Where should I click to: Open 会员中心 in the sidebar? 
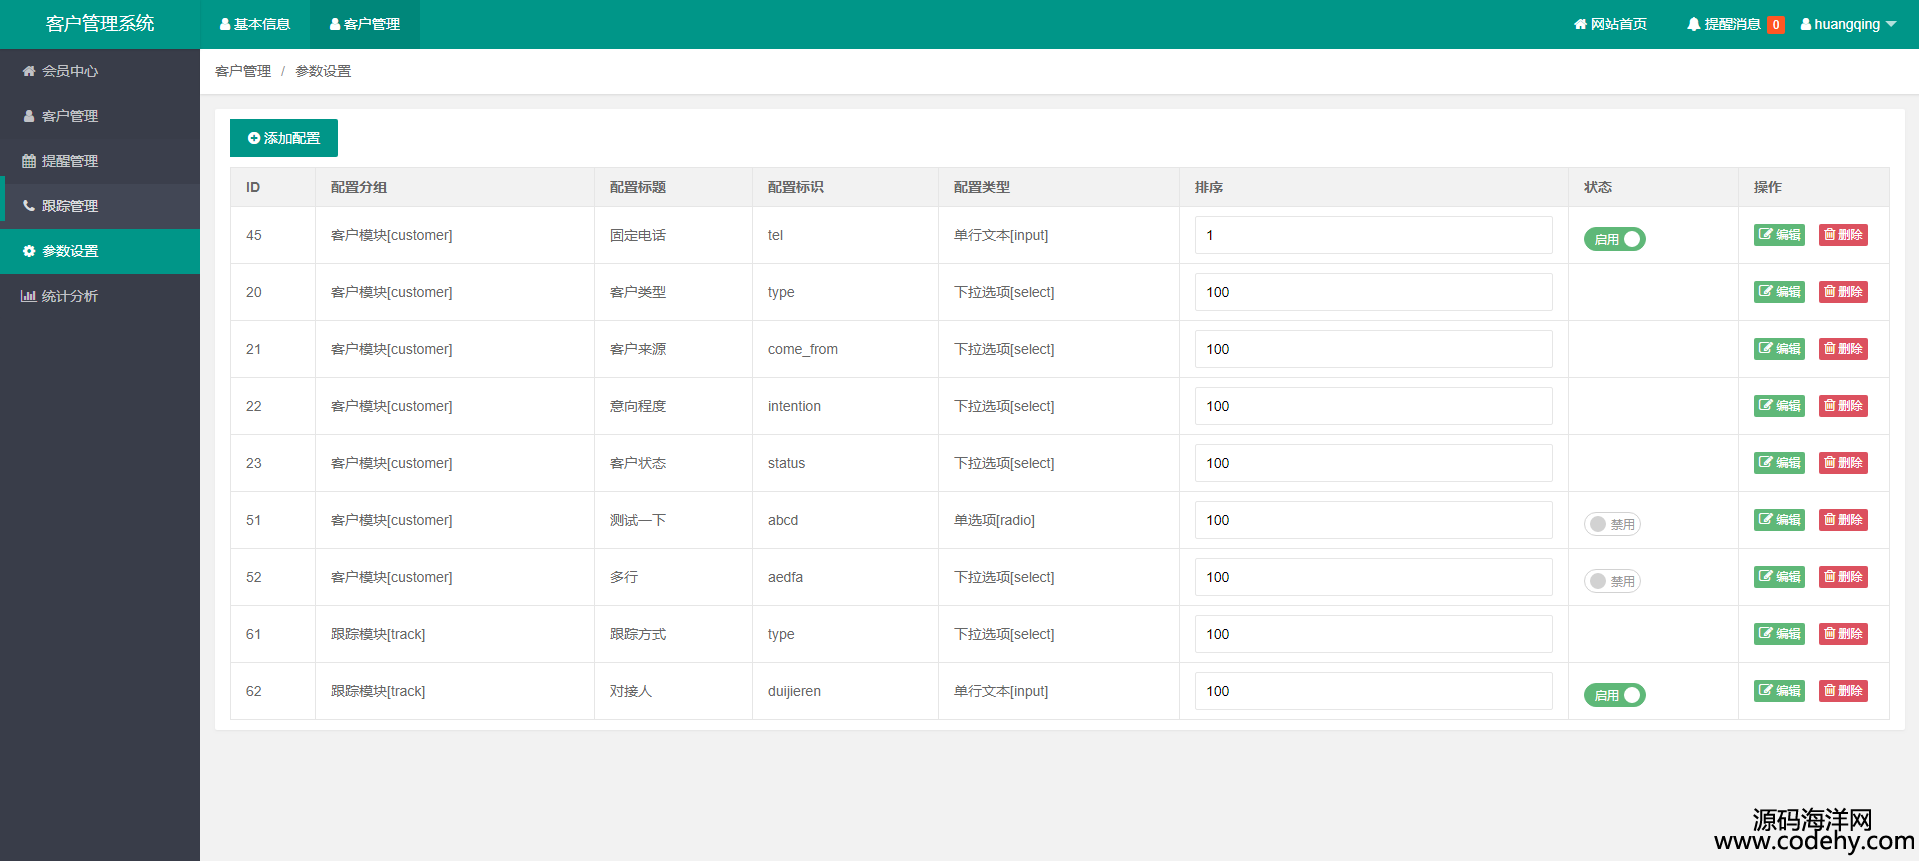click(100, 71)
